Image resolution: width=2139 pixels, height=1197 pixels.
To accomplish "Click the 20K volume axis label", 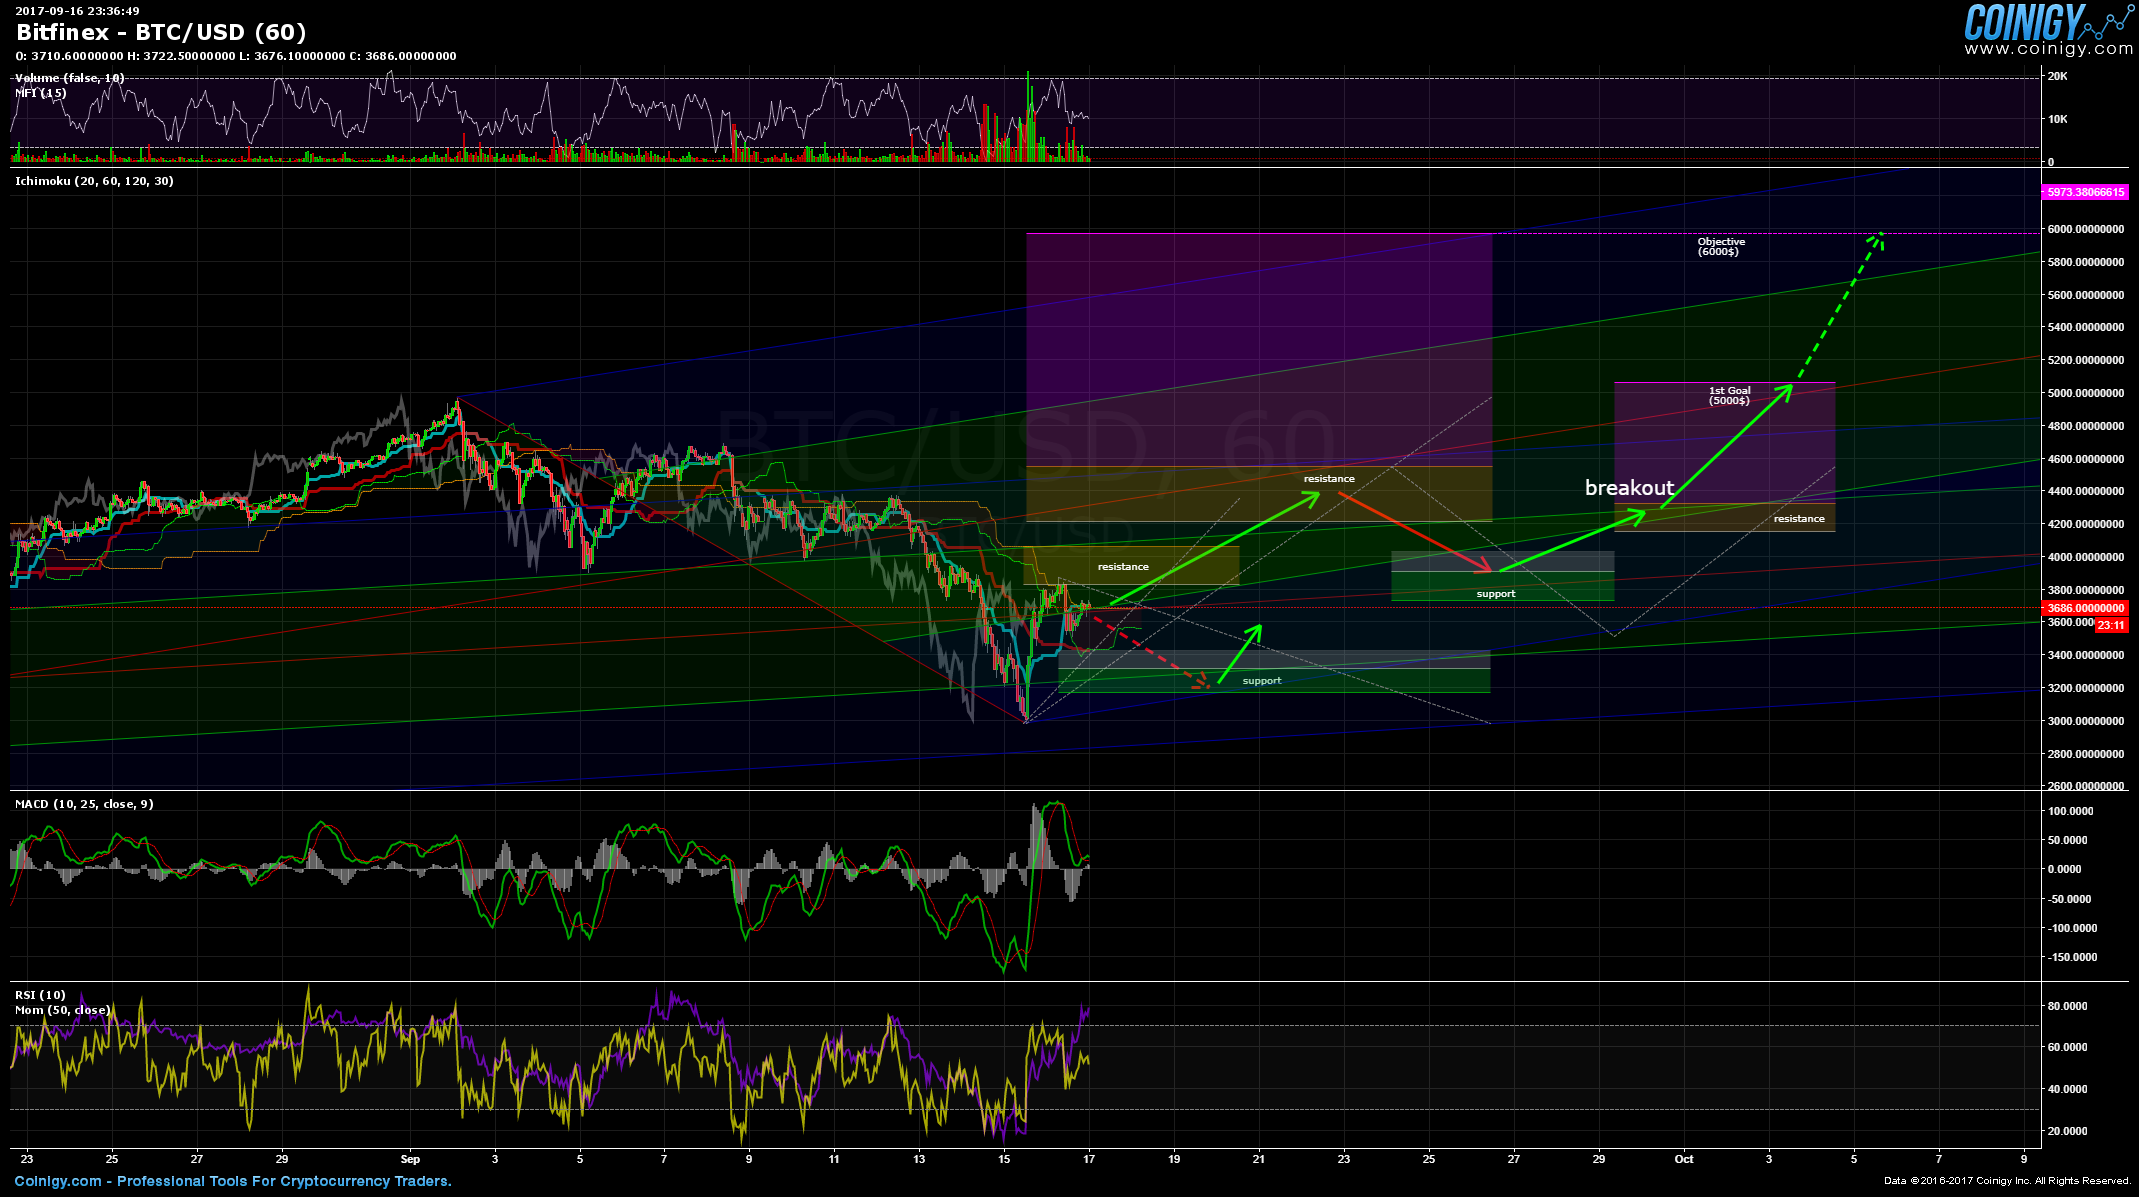I will click(2058, 76).
